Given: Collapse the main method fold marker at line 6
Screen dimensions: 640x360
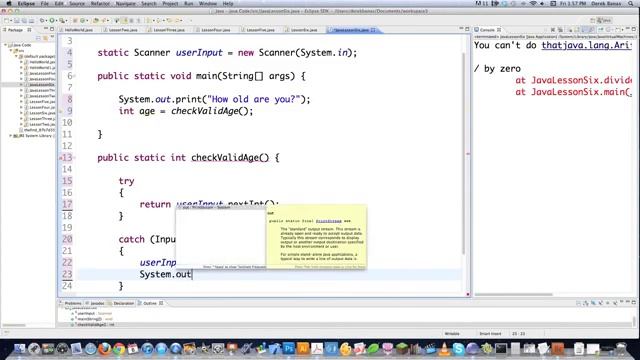Looking at the screenshot, I should (x=75, y=76).
